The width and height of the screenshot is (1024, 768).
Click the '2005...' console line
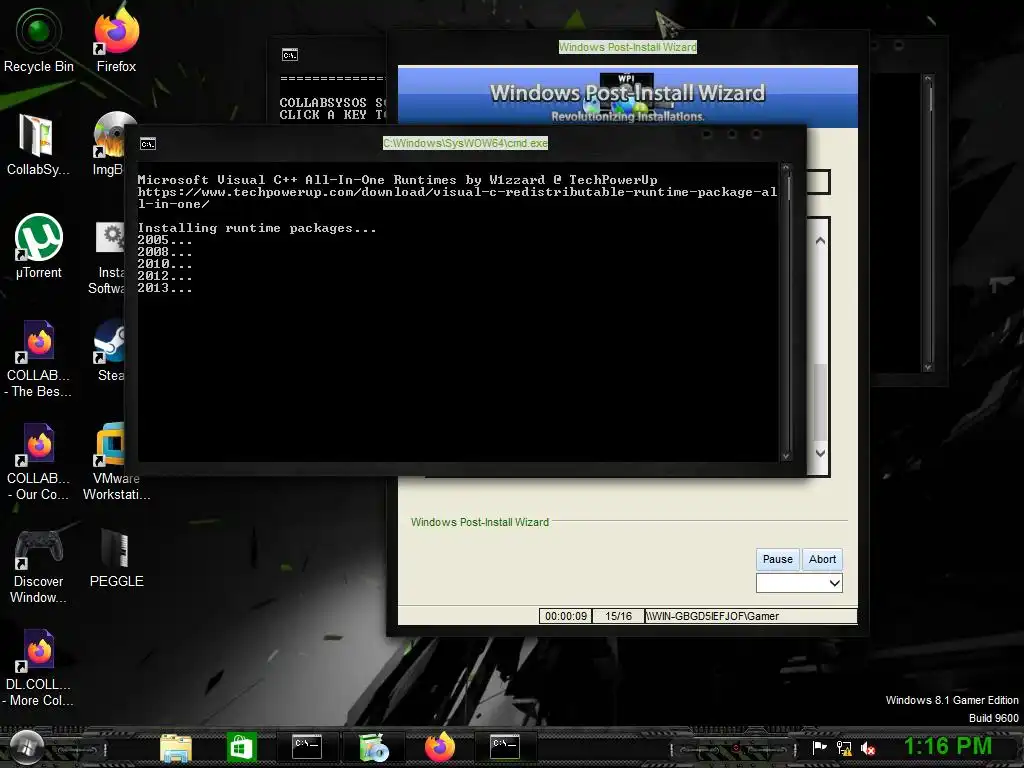point(165,240)
